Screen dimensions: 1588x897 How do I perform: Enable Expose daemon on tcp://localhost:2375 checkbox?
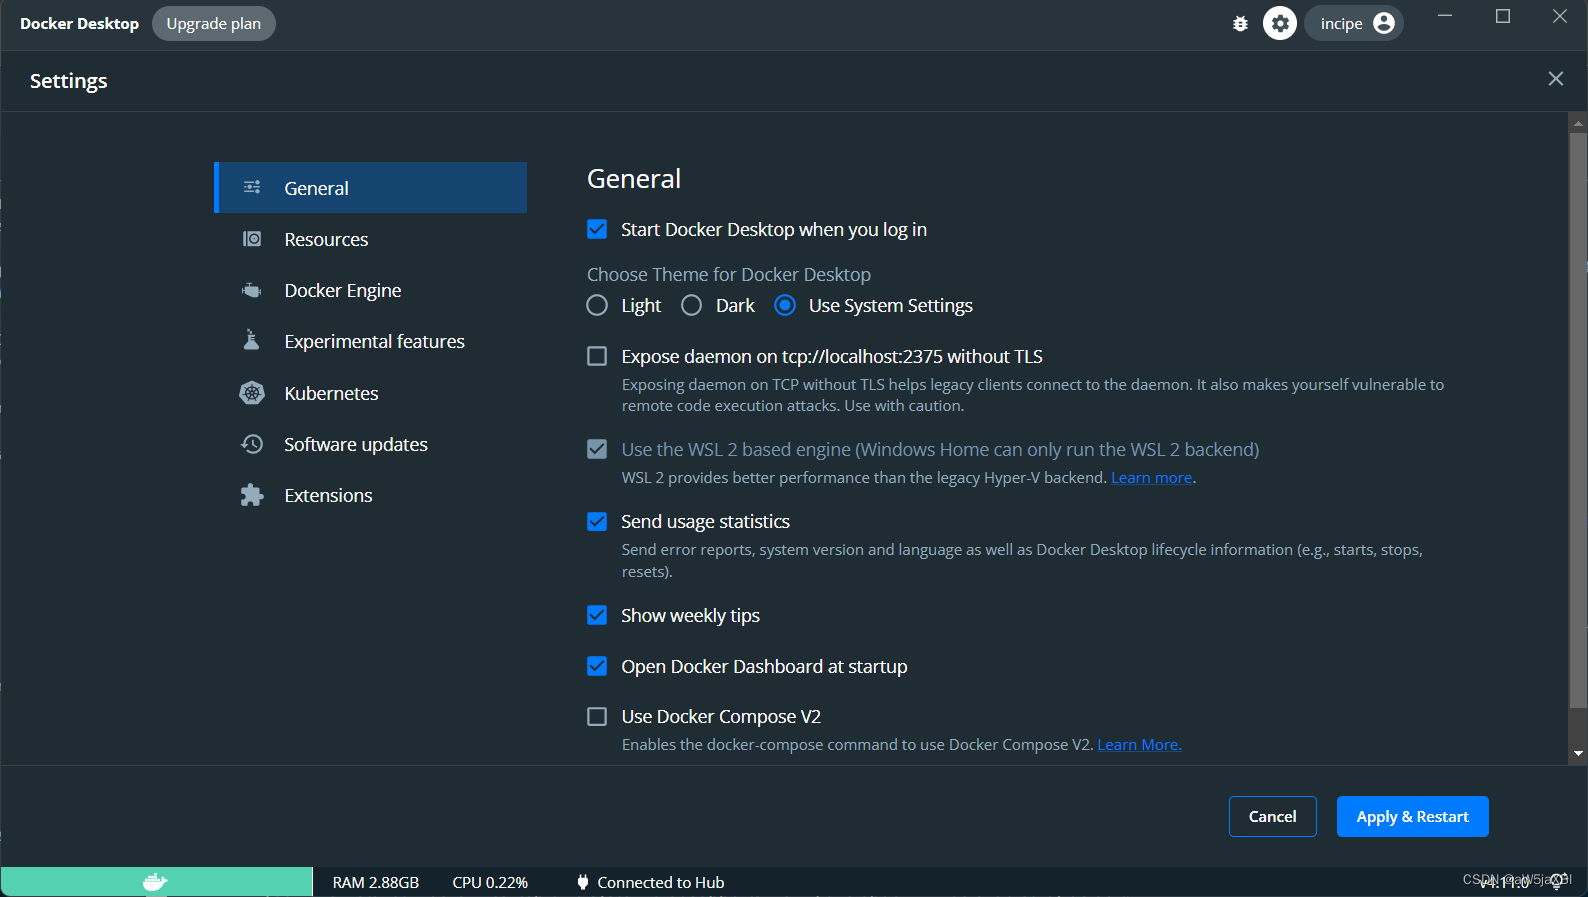(597, 356)
